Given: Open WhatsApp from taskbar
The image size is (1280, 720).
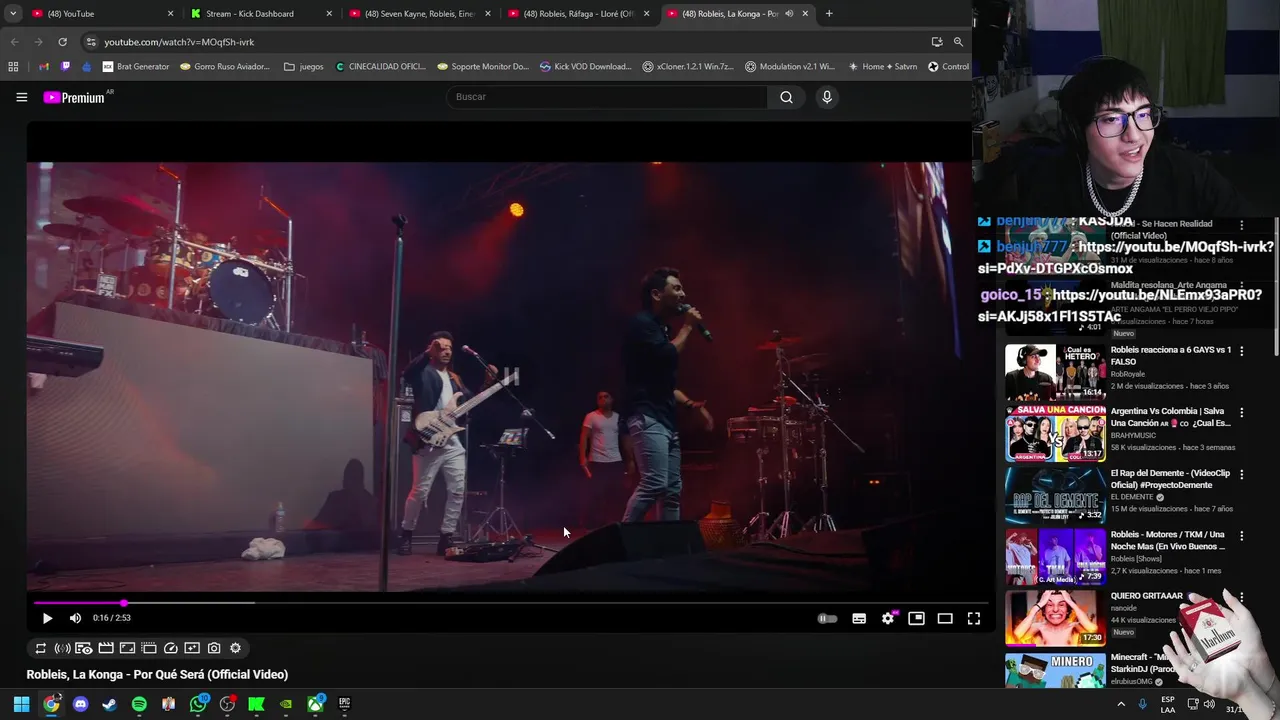Looking at the screenshot, I should [x=198, y=704].
